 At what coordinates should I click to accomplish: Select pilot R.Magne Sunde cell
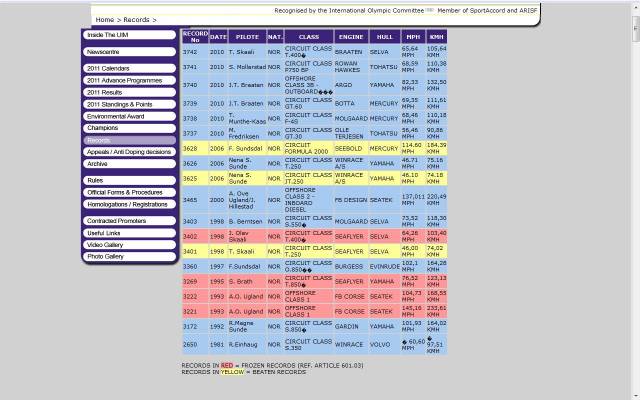point(247,327)
